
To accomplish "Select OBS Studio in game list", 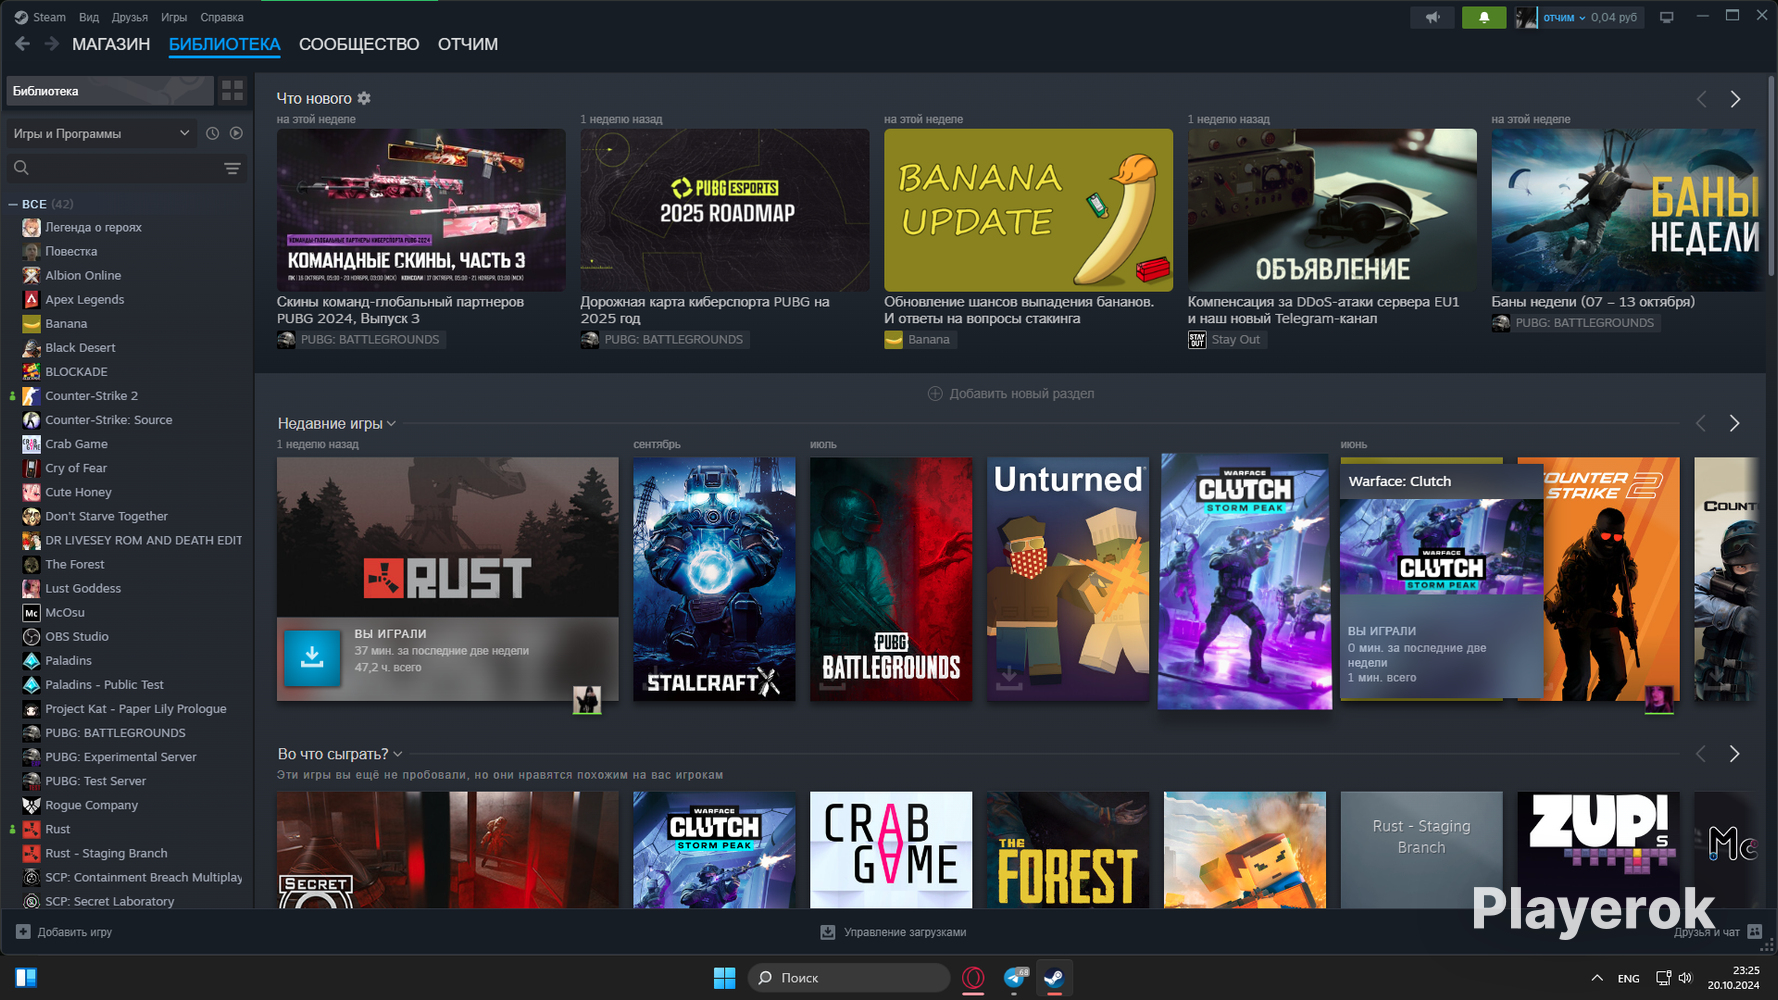I will coord(77,636).
